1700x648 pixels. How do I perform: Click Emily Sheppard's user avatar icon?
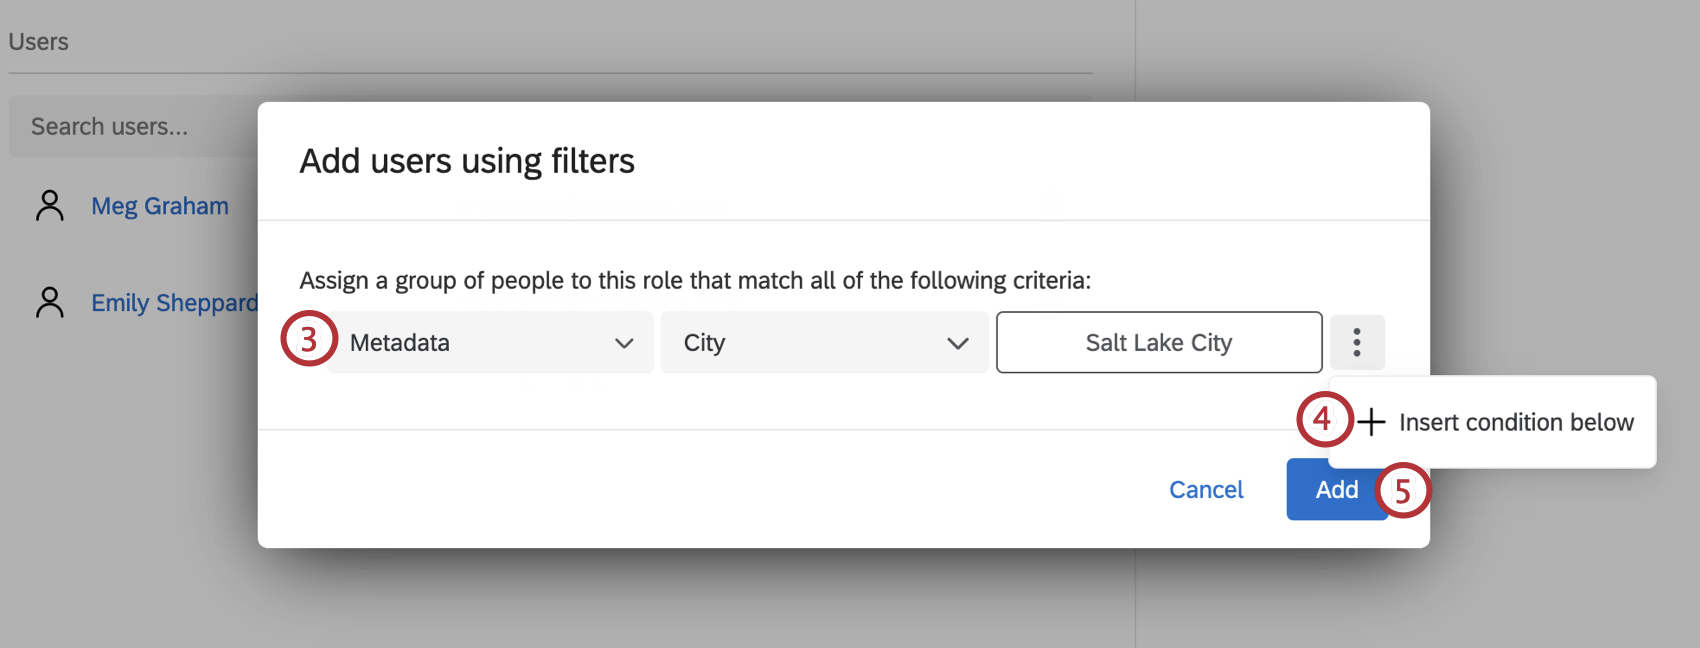tap(50, 301)
